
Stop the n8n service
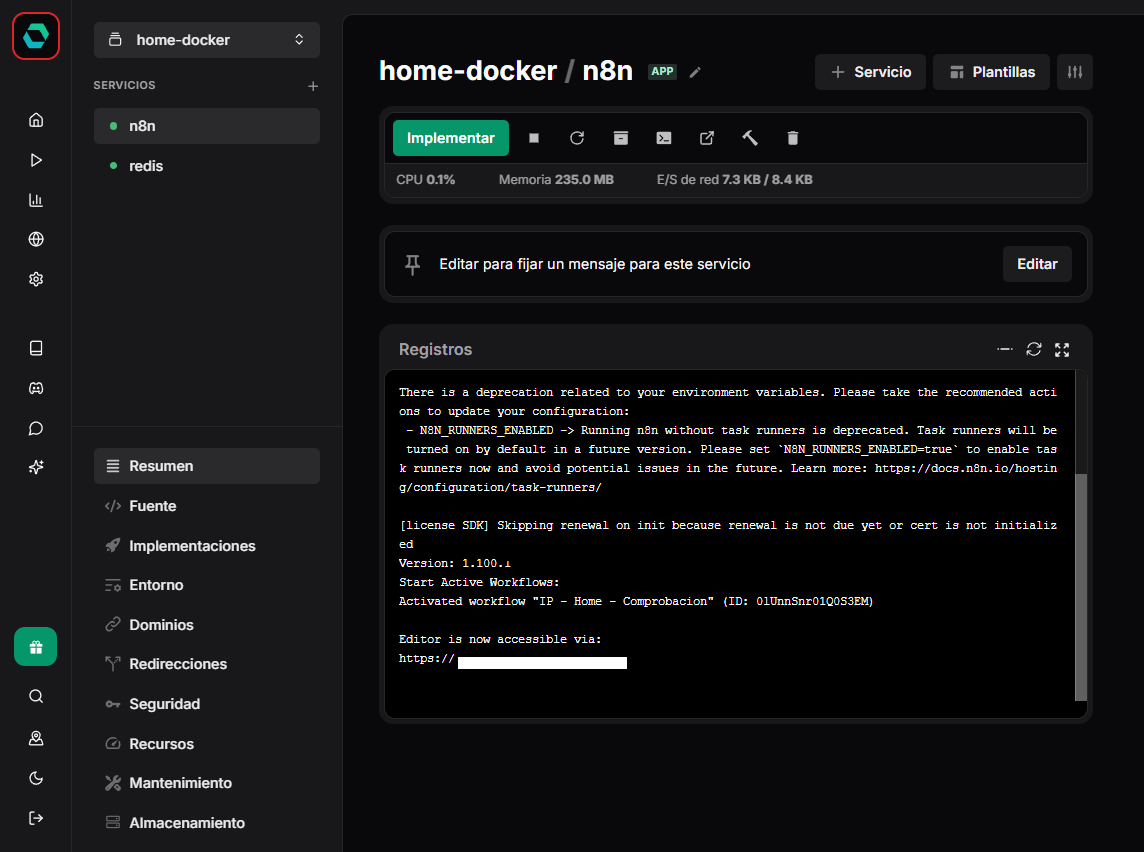(534, 138)
